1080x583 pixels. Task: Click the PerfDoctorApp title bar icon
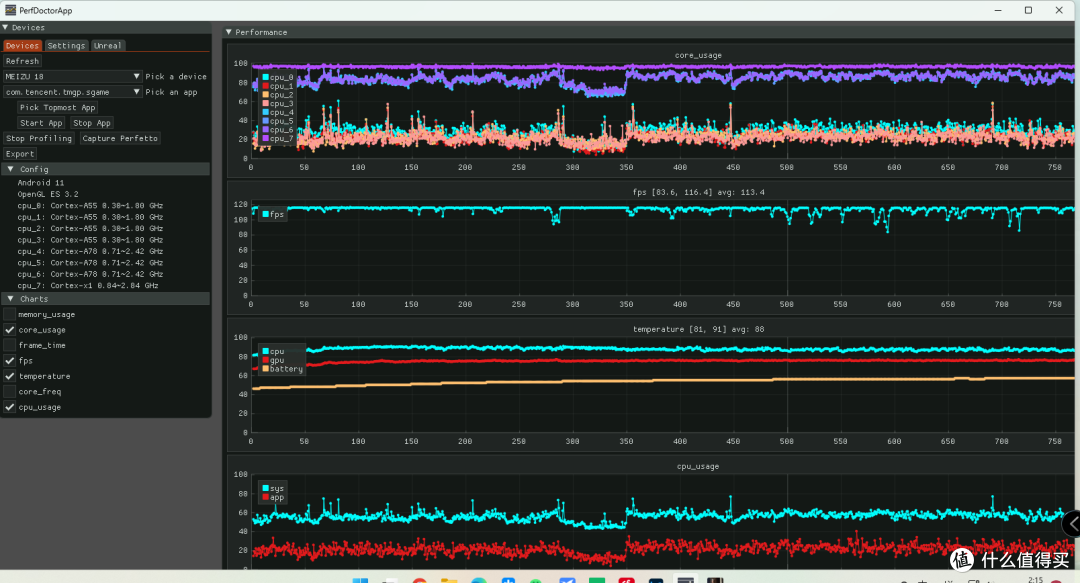10,10
